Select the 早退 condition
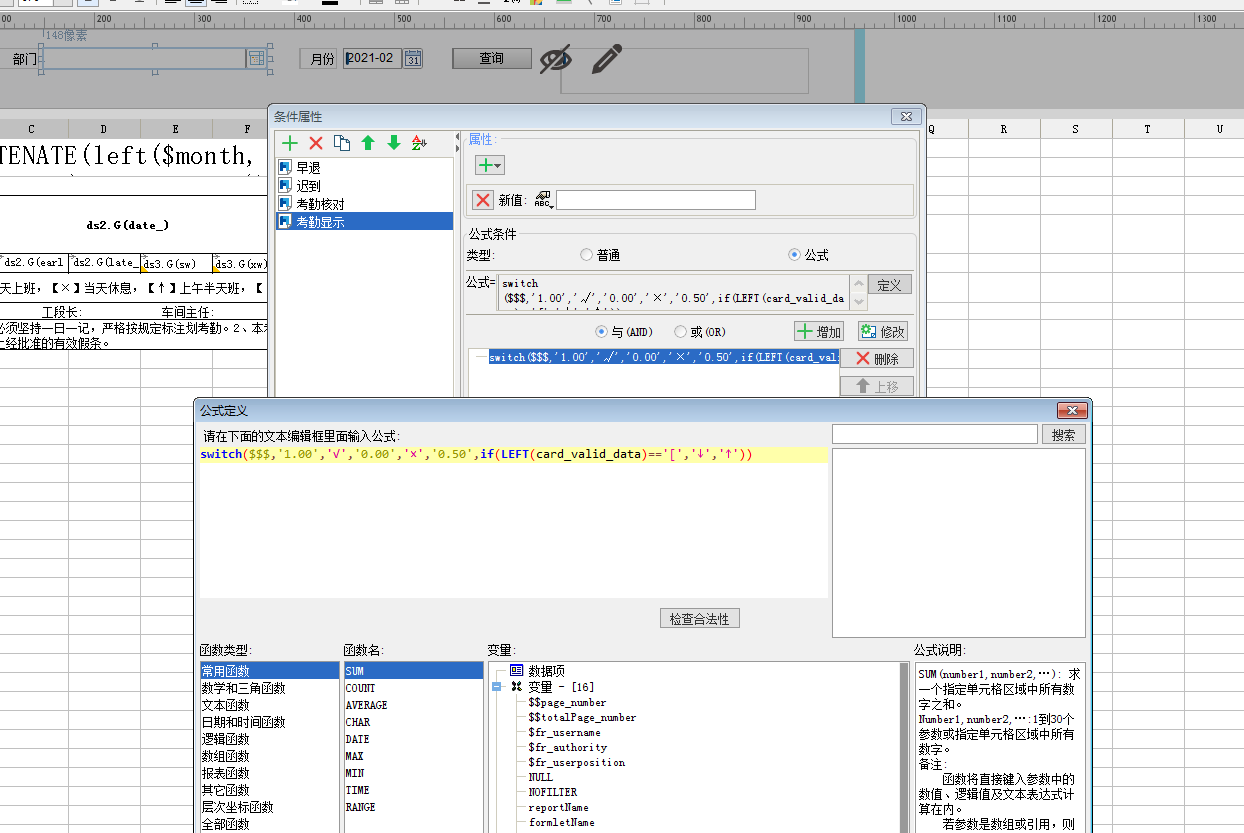 364,168
